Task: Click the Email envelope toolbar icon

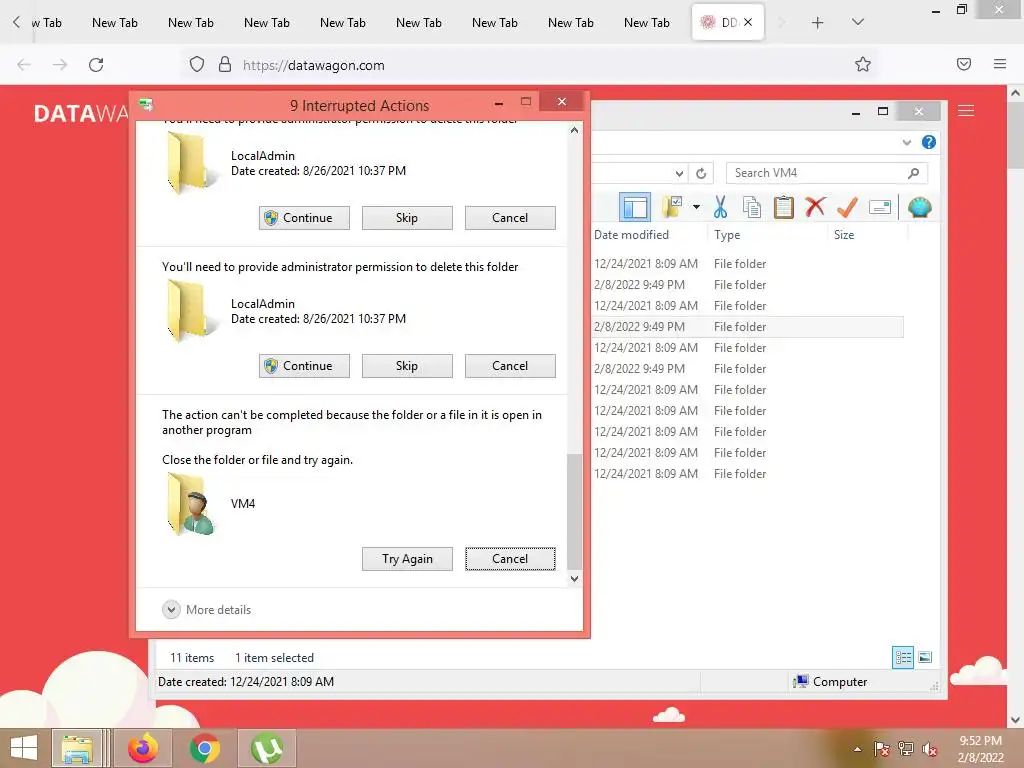Action: (880, 208)
